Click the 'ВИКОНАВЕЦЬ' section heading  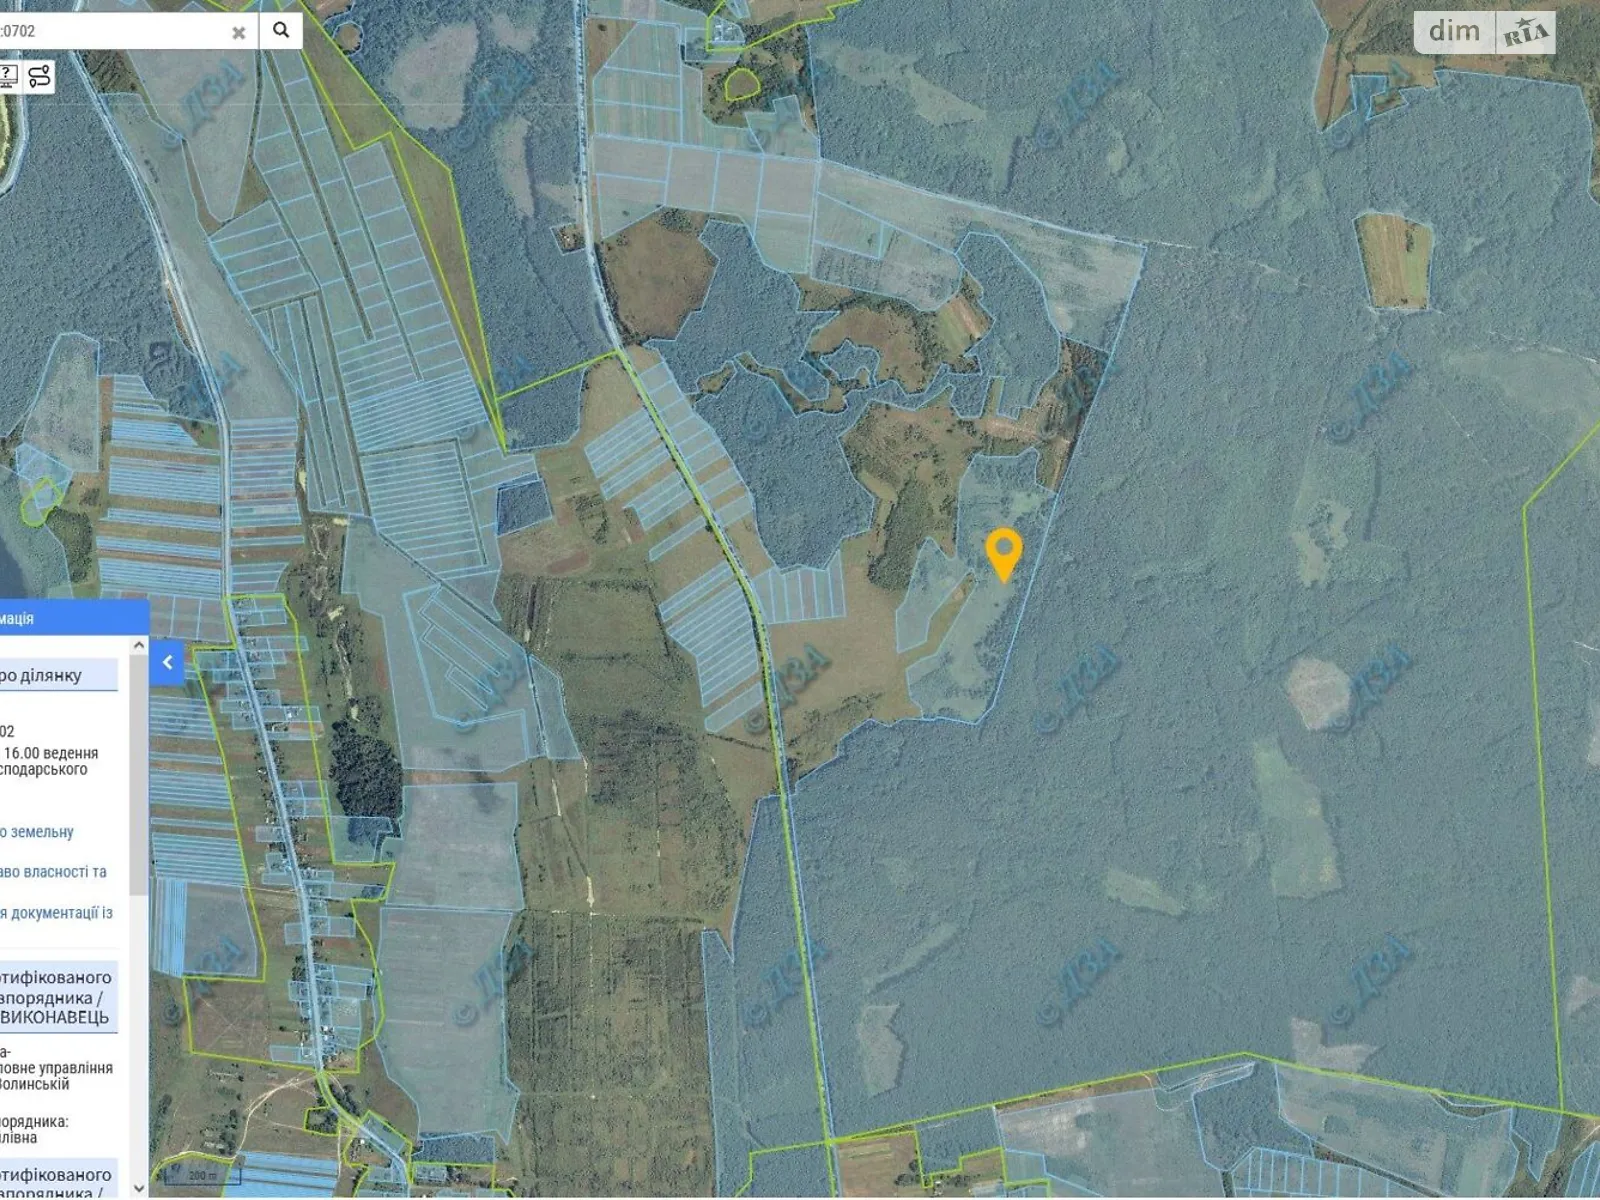55,1018
